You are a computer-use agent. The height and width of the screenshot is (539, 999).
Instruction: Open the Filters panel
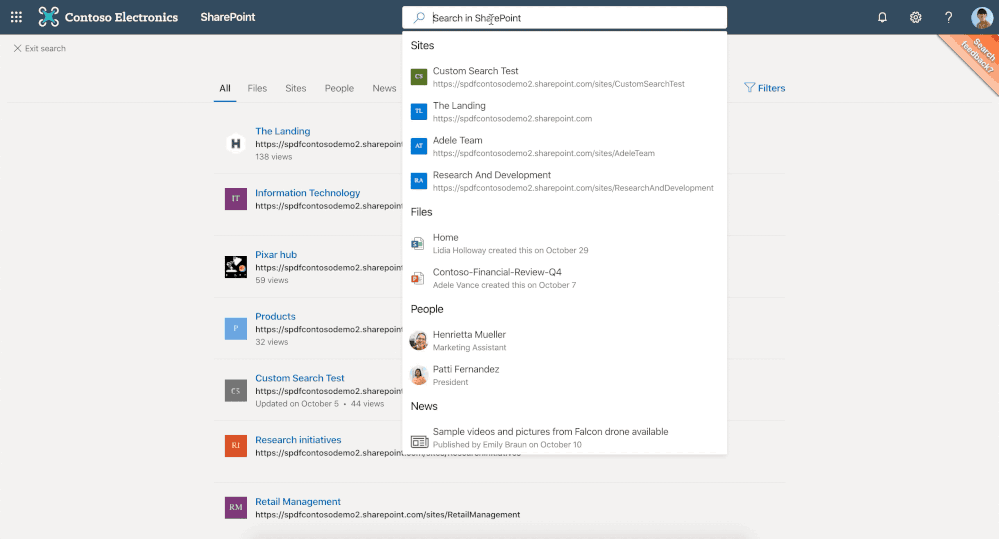765,88
